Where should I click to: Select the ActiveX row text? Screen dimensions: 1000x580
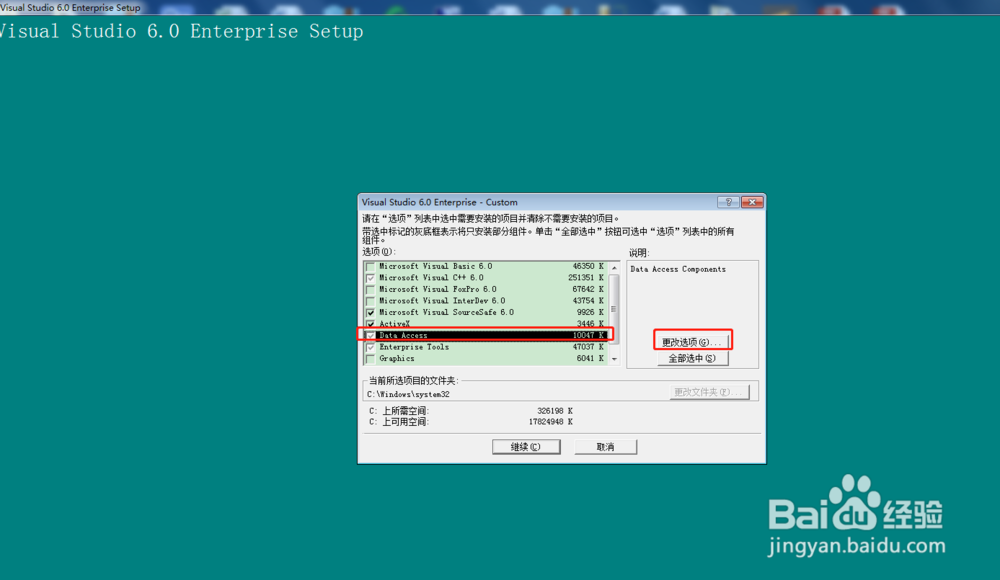tap(395, 324)
